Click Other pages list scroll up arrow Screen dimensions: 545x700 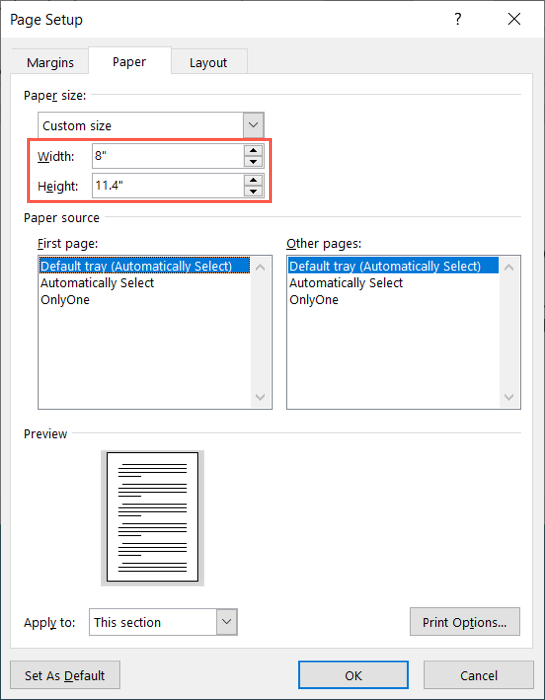pos(509,267)
